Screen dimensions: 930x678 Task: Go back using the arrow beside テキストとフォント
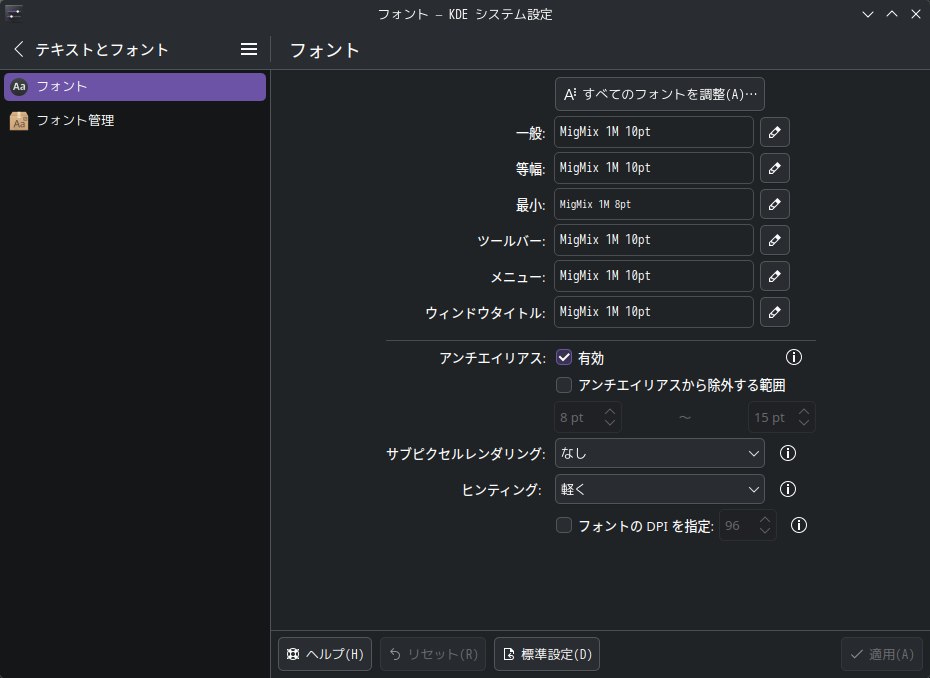18,49
